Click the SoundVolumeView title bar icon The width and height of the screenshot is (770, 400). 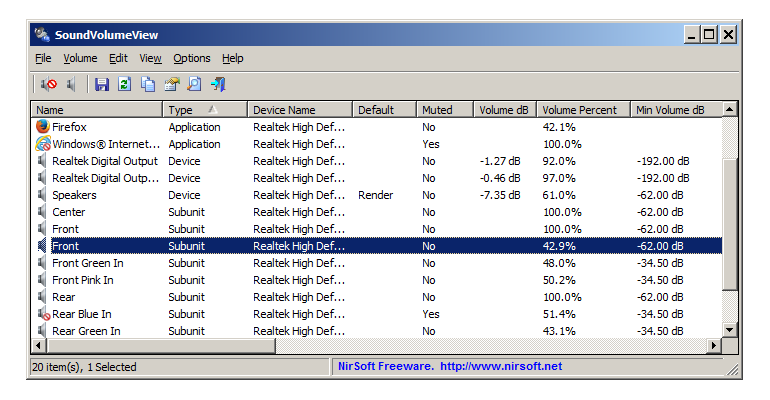tap(42, 34)
